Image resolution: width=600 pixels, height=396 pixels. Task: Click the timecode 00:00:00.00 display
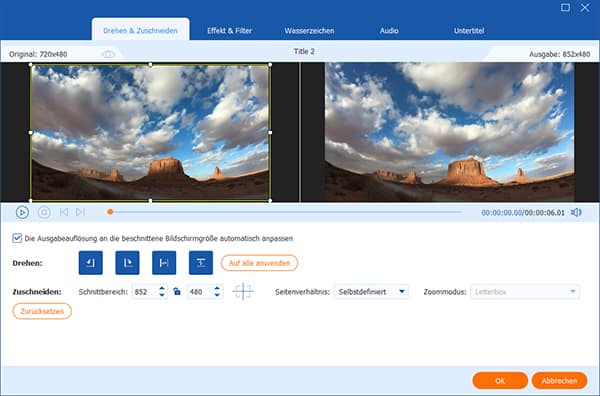click(x=502, y=212)
